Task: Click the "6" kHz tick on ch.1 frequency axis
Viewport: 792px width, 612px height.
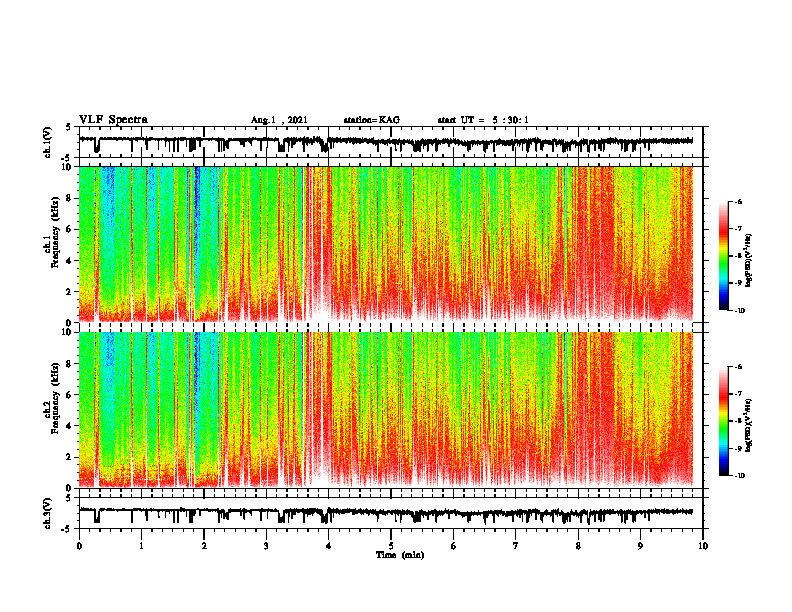Action: [x=70, y=229]
